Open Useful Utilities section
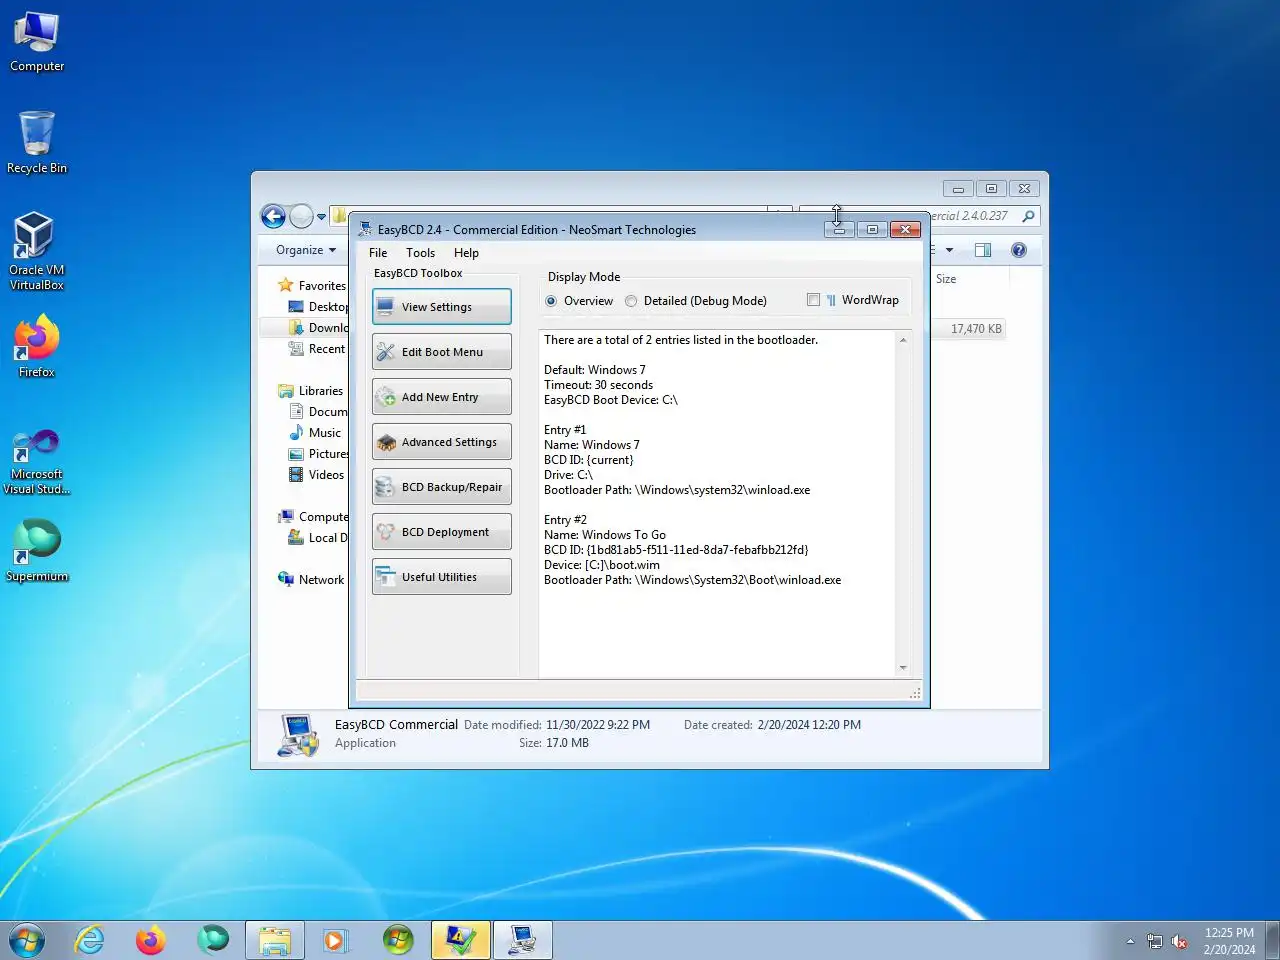Screen dimensions: 1280x960 pos(441,577)
